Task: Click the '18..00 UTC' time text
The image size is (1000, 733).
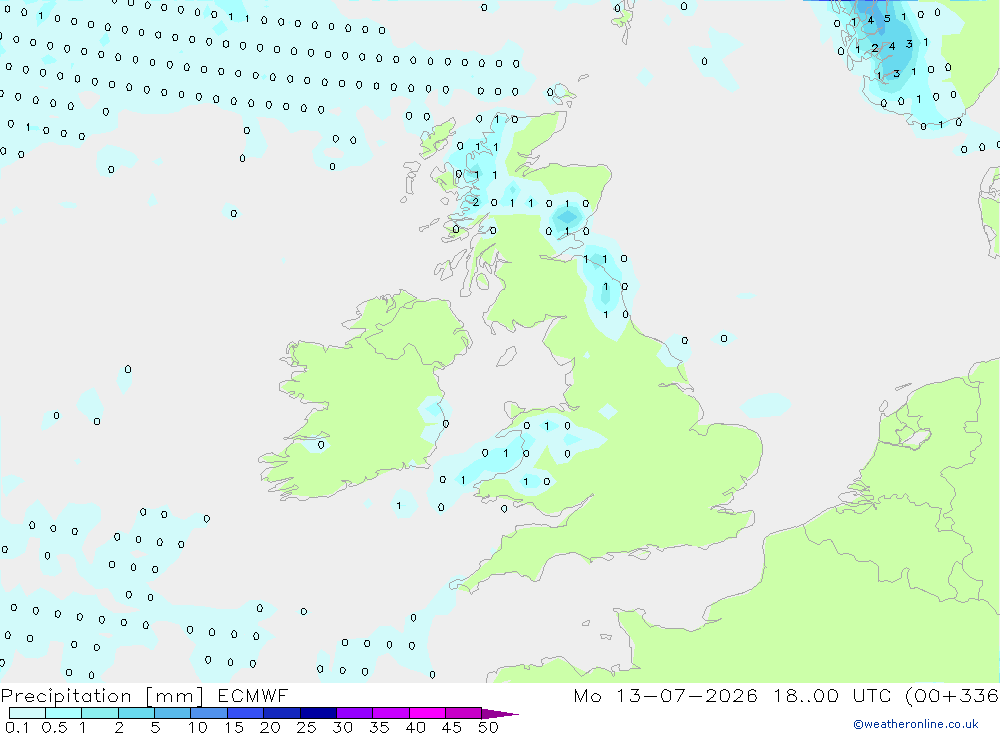Action: pyautogui.click(x=832, y=696)
